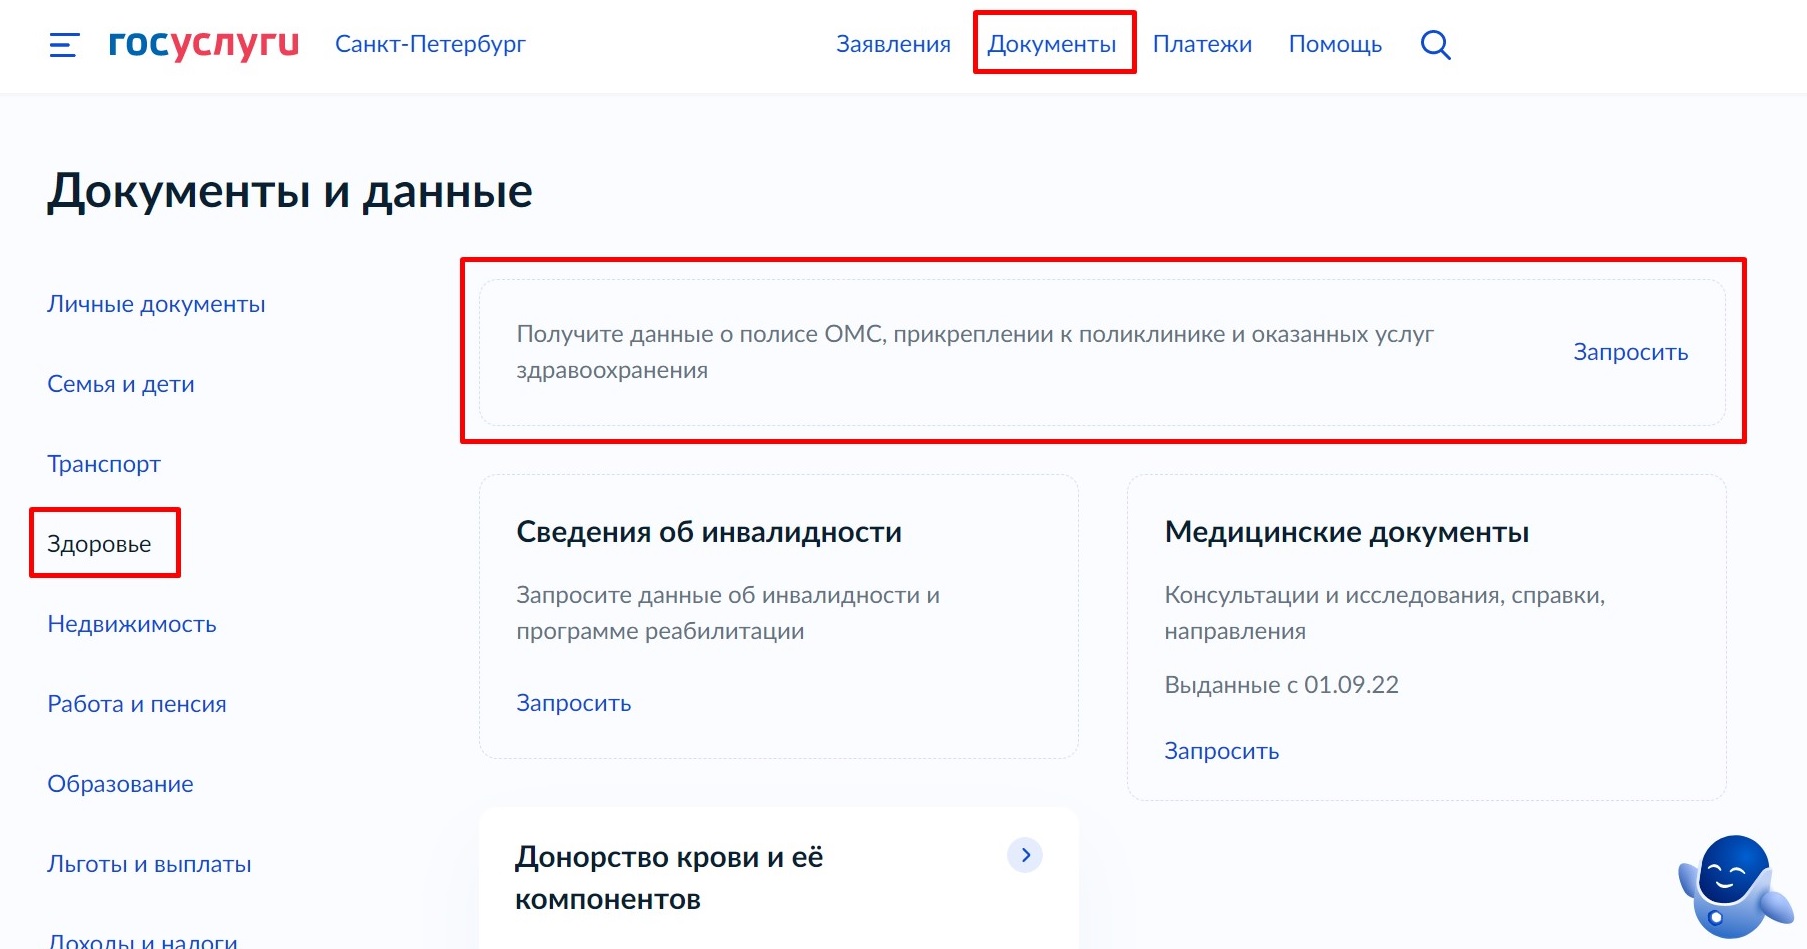Select the Работа и пенсия category
The image size is (1807, 949).
[136, 703]
